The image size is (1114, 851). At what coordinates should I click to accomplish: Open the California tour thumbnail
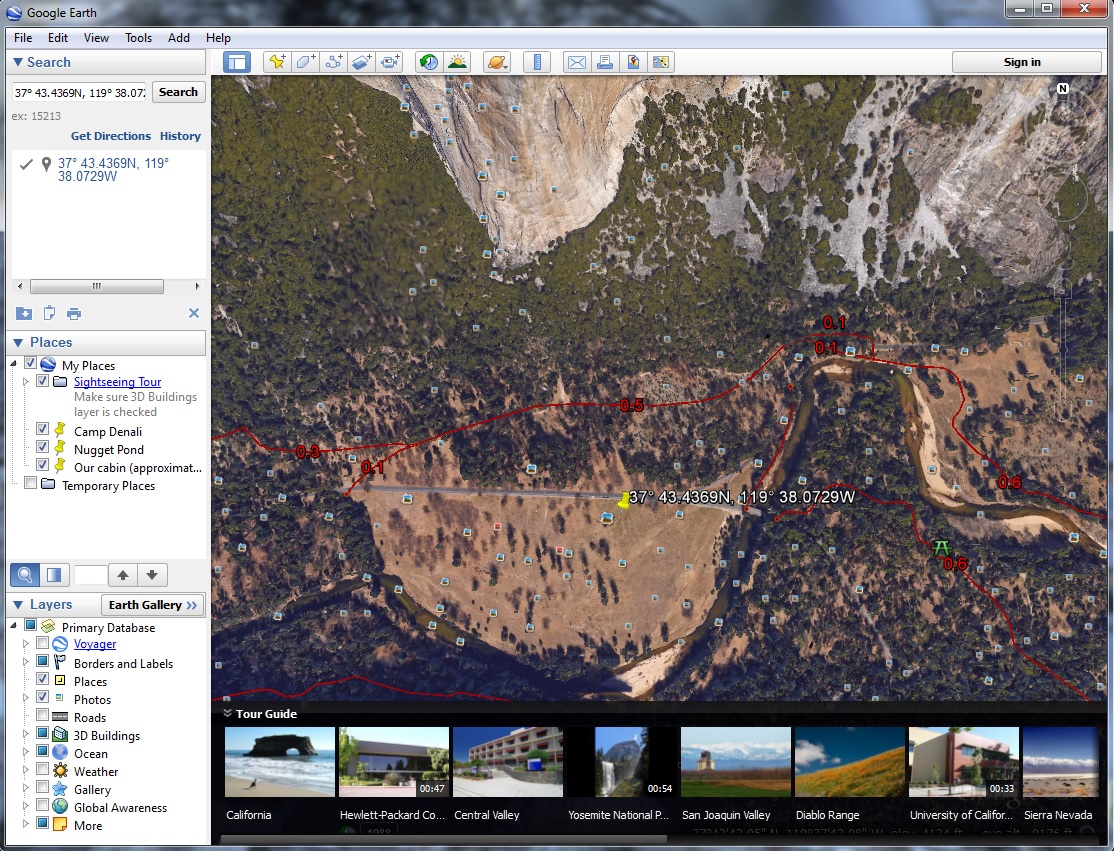[x=279, y=761]
